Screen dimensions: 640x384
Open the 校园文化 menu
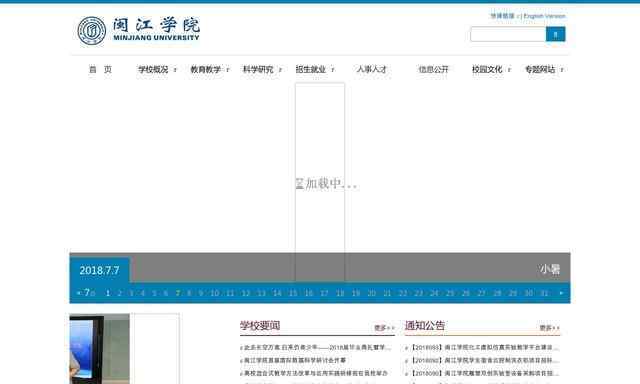(x=487, y=69)
